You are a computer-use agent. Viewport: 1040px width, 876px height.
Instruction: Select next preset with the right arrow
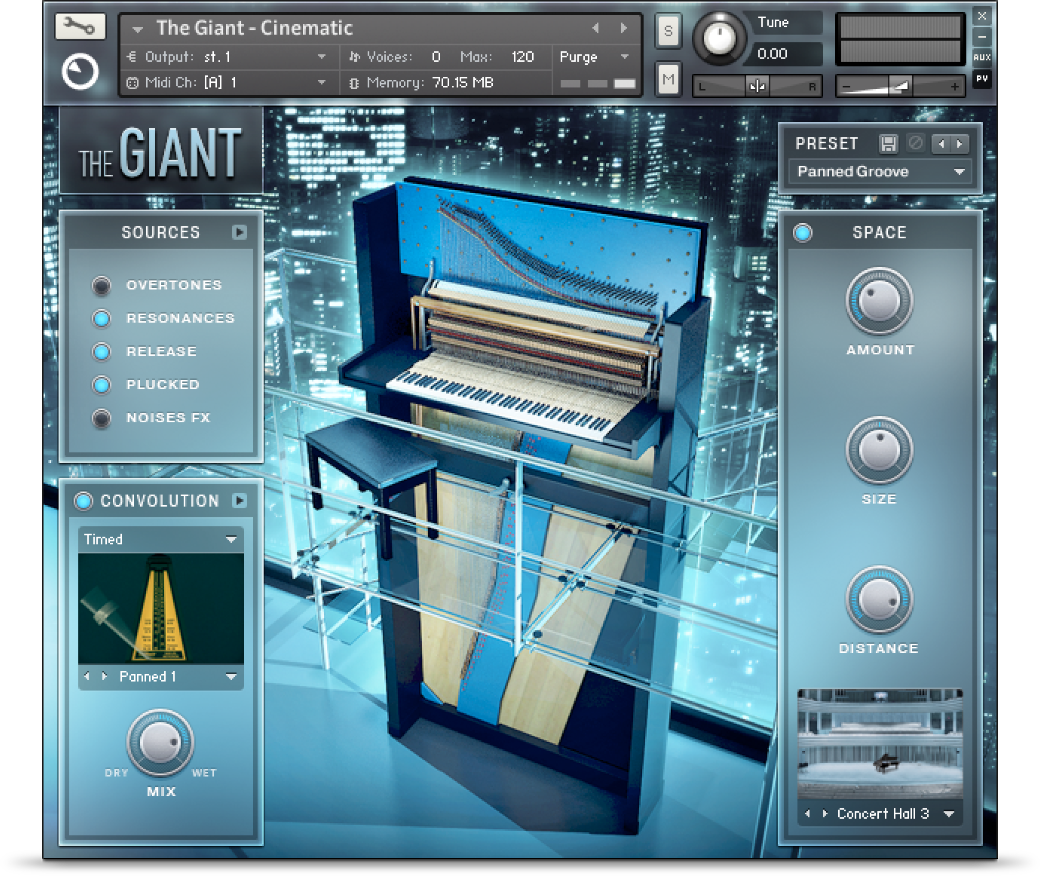(x=959, y=143)
